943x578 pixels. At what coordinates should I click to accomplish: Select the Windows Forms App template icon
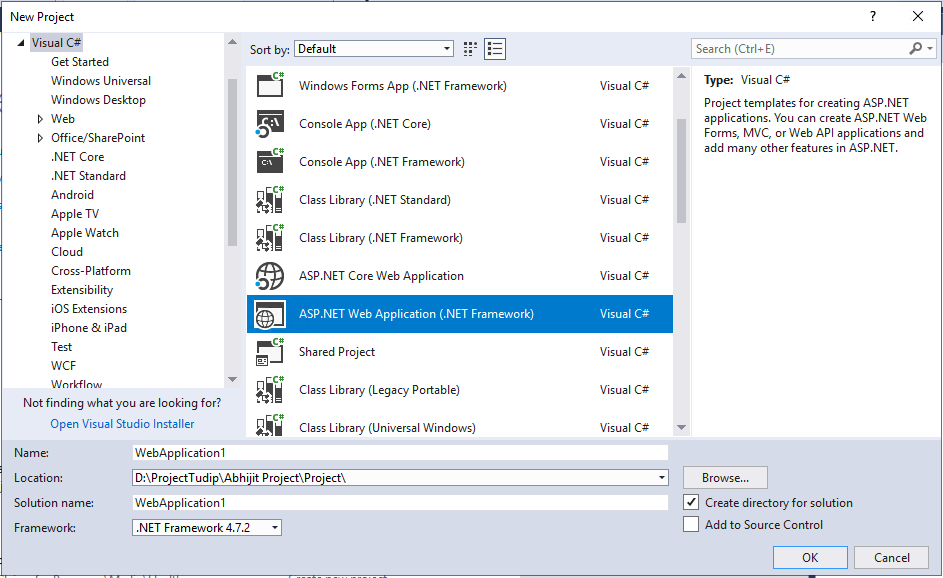pos(270,85)
